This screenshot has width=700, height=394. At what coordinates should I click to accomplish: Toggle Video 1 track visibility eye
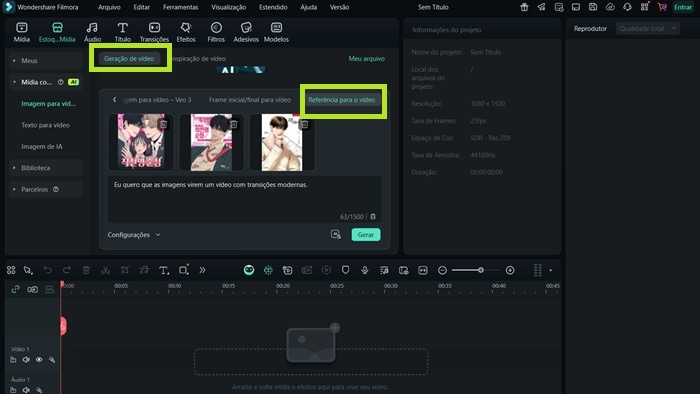click(x=39, y=360)
